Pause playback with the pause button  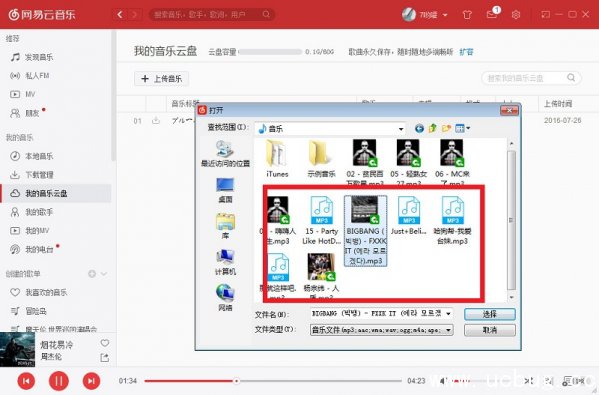58,381
